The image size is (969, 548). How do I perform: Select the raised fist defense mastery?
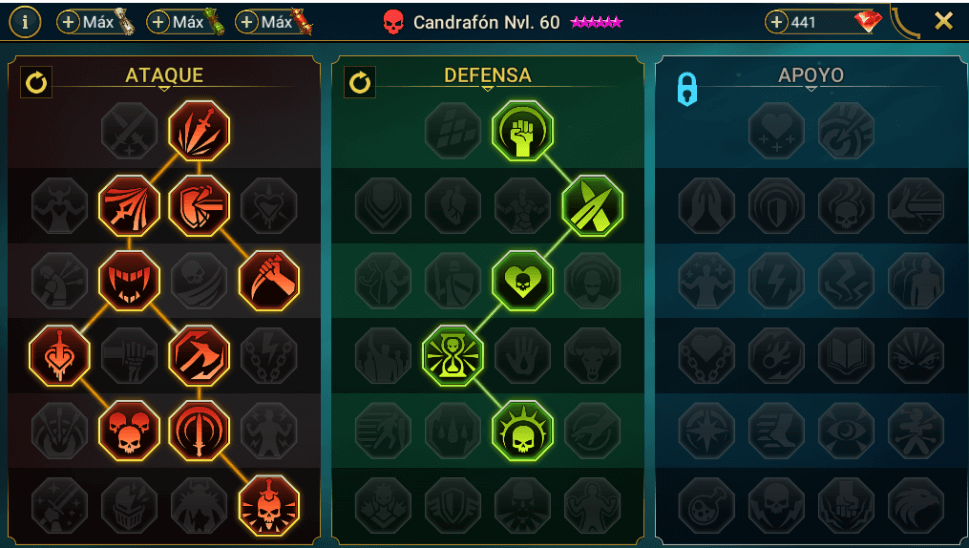522,131
